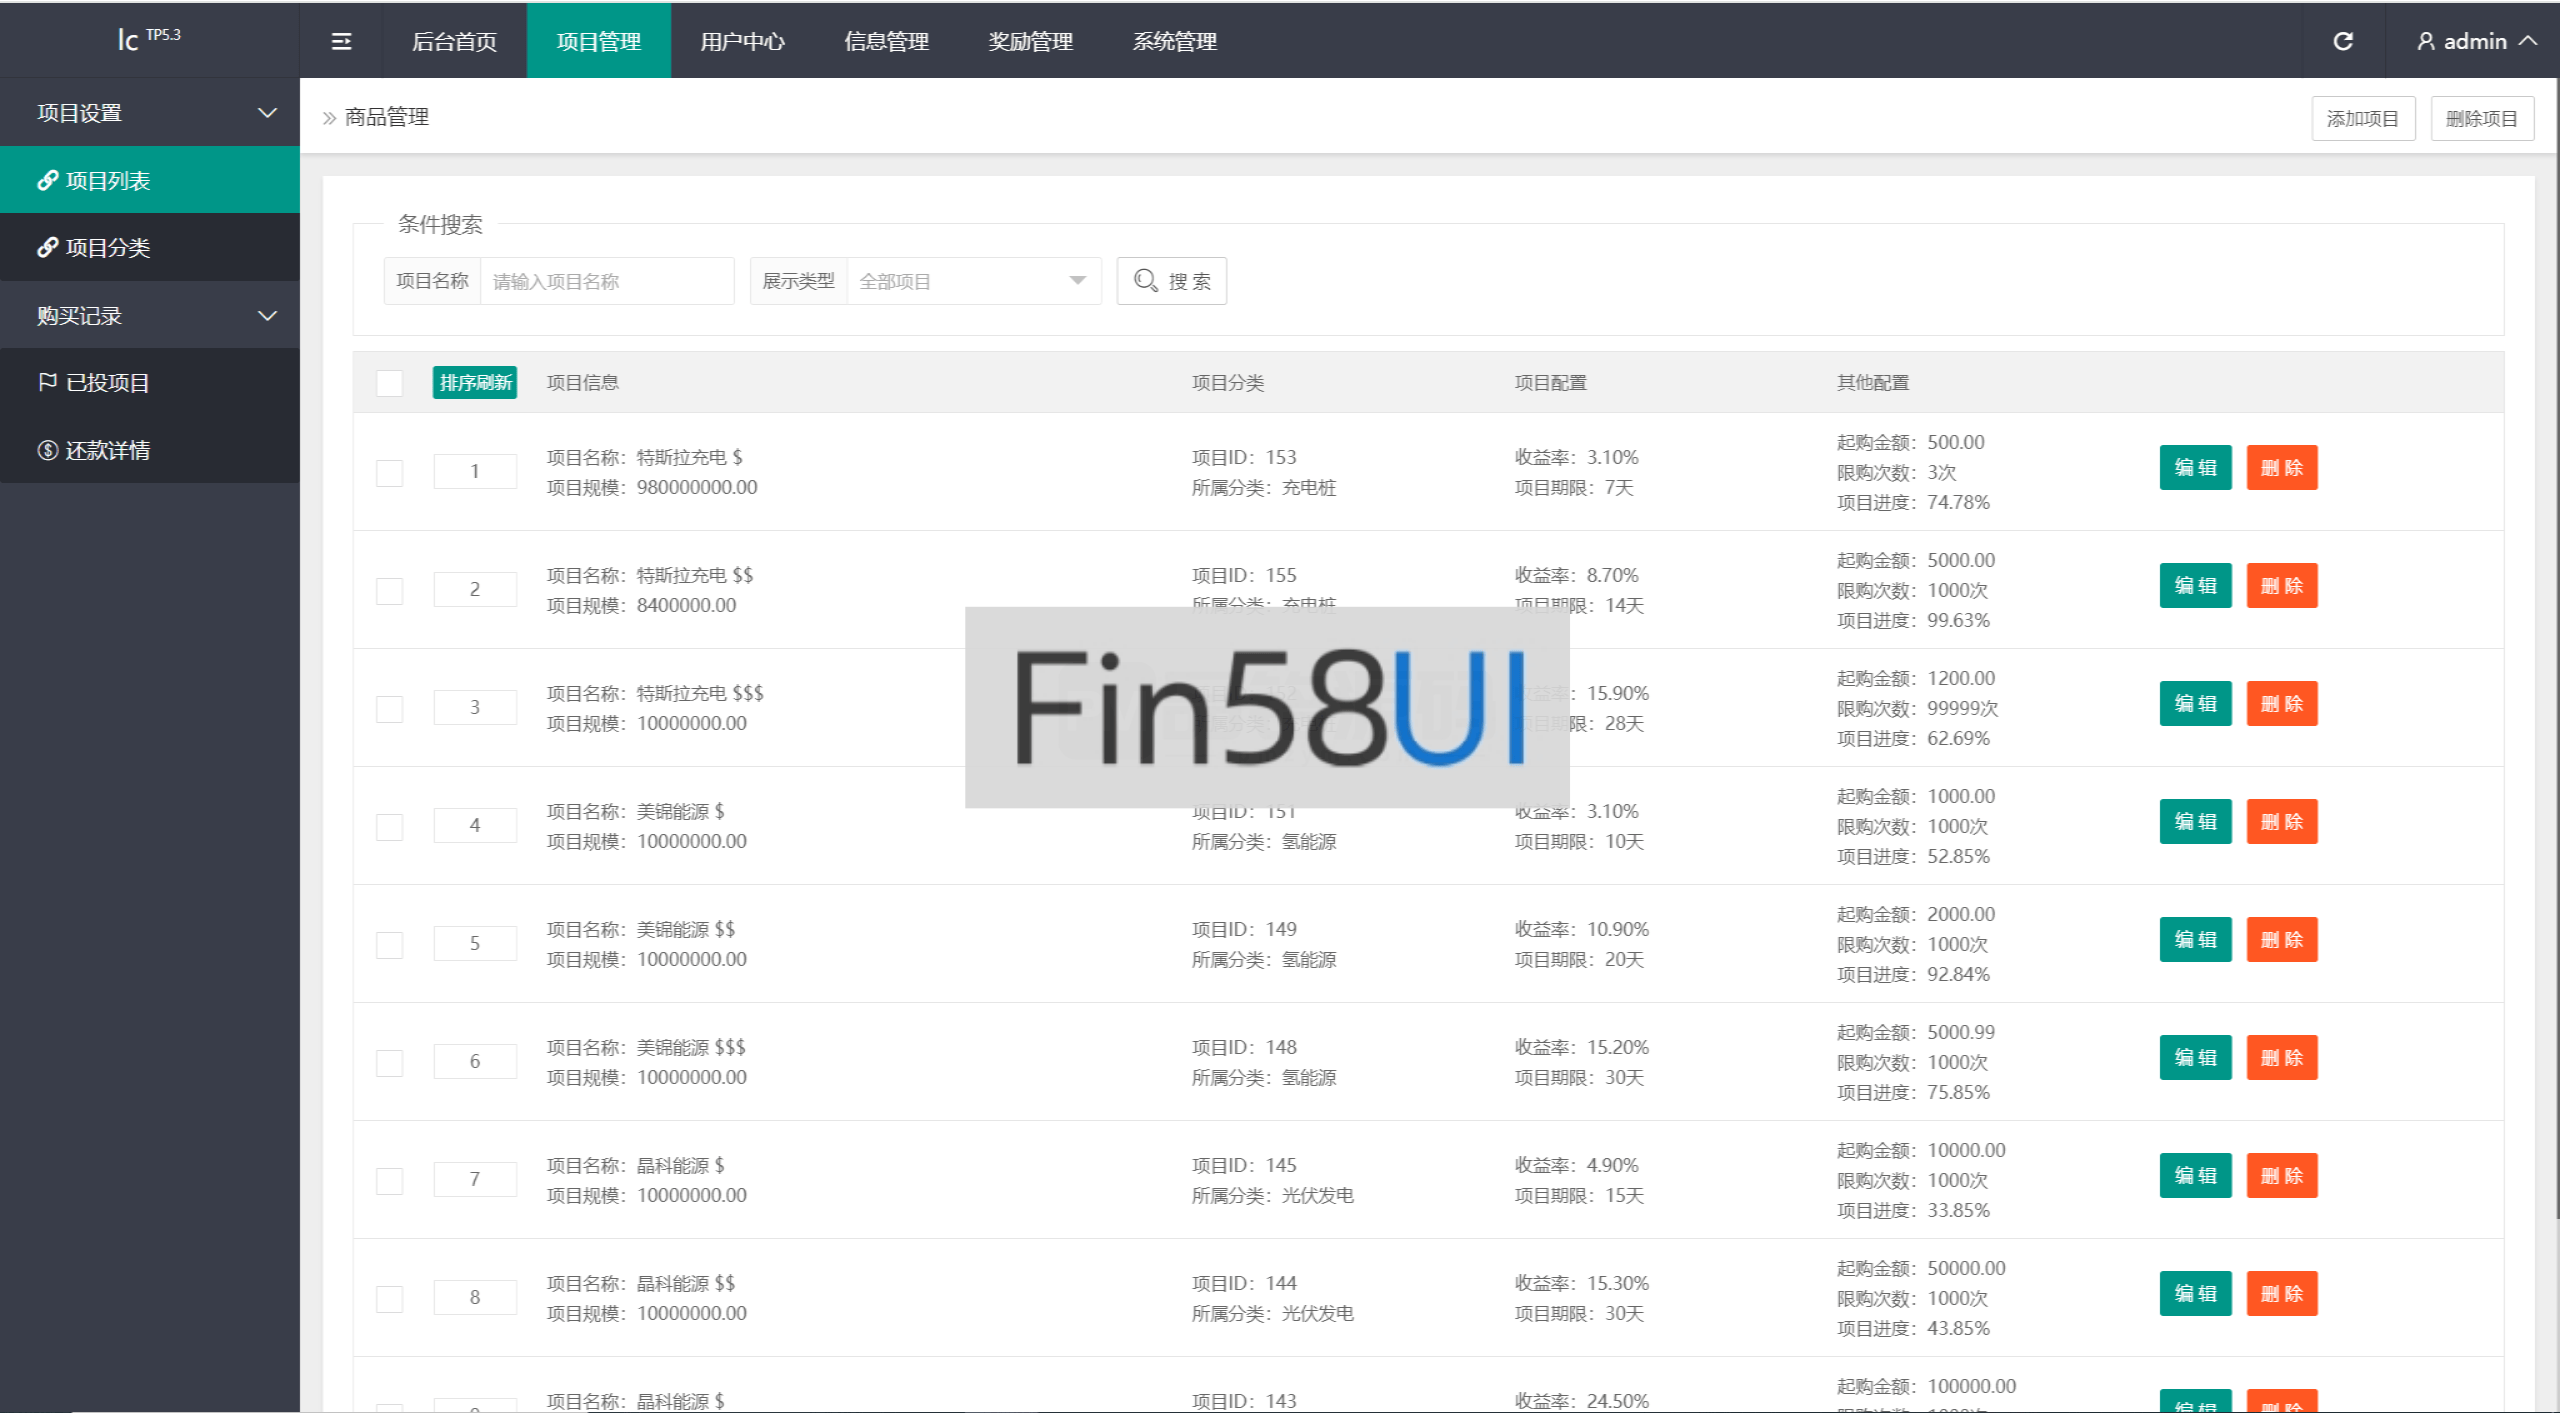Toggle the select-all checkbox in table header

click(x=389, y=383)
